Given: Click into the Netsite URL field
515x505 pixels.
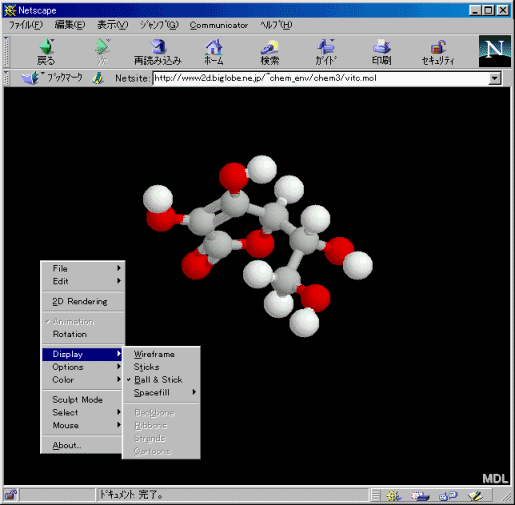Looking at the screenshot, I should (x=321, y=78).
